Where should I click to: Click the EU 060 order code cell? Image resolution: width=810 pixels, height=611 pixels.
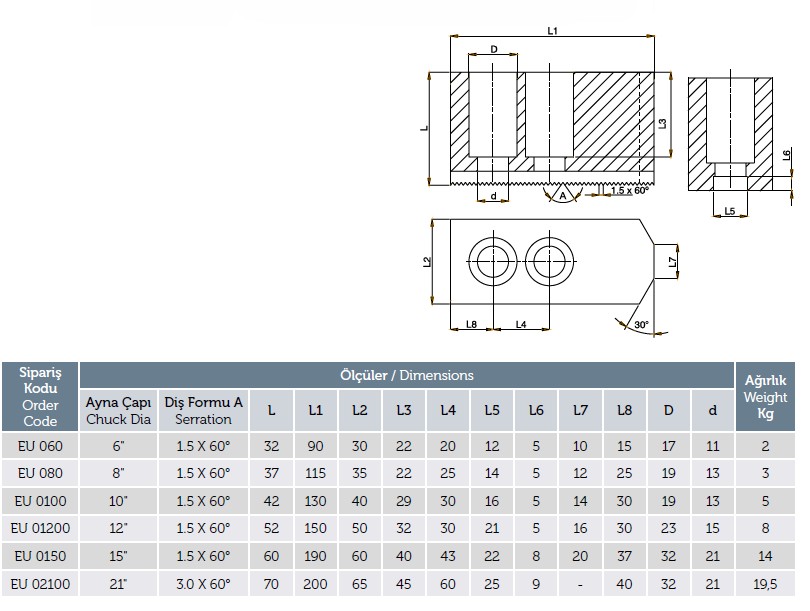[x=40, y=445]
